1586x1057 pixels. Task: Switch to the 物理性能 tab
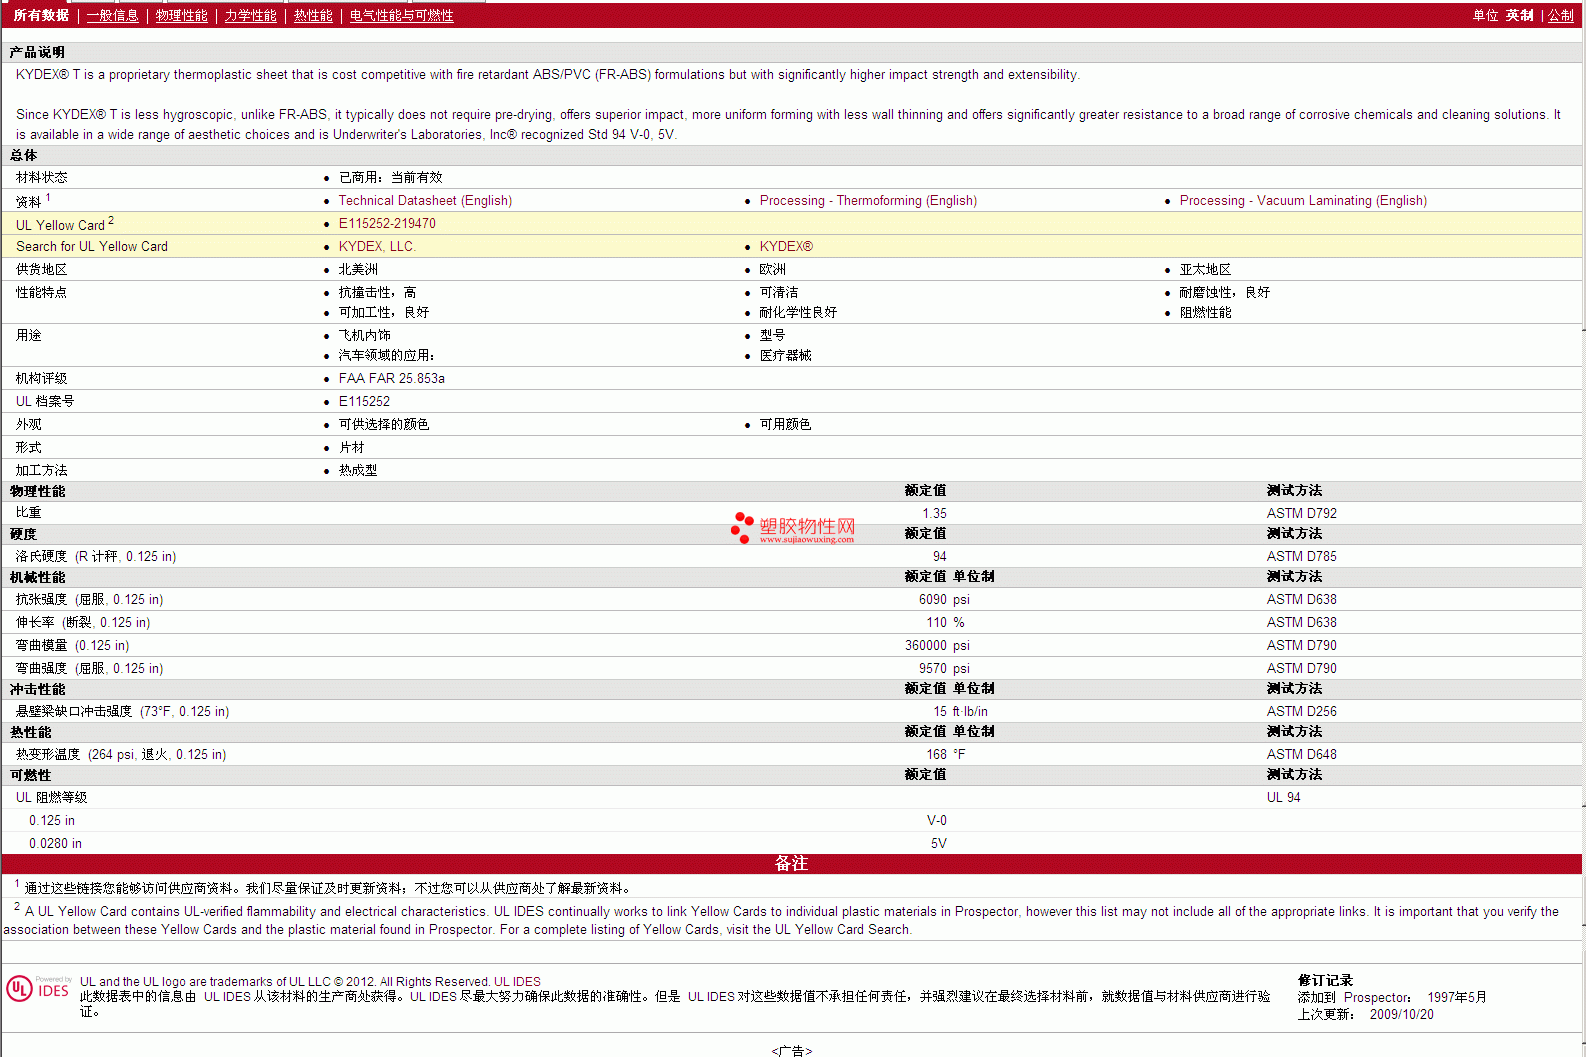click(x=182, y=16)
